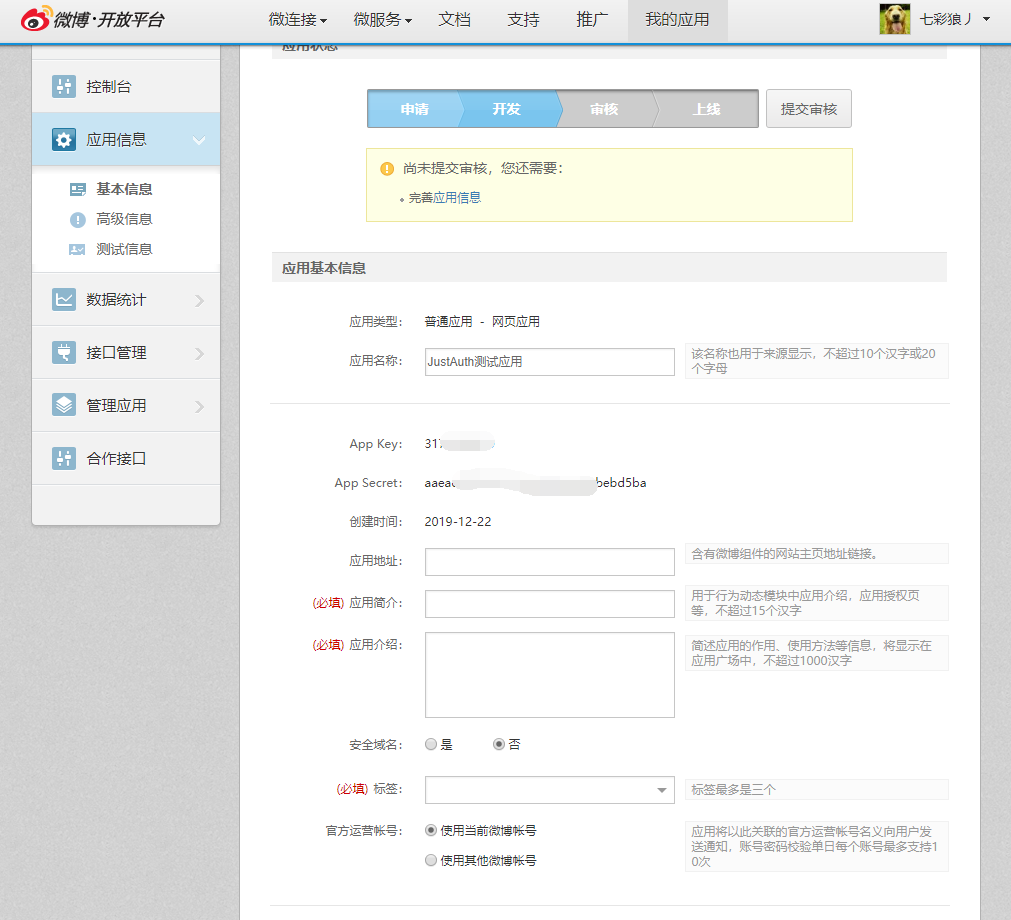Click the App Secret value
Image resolution: width=1011 pixels, height=920 pixels.
click(x=535, y=483)
